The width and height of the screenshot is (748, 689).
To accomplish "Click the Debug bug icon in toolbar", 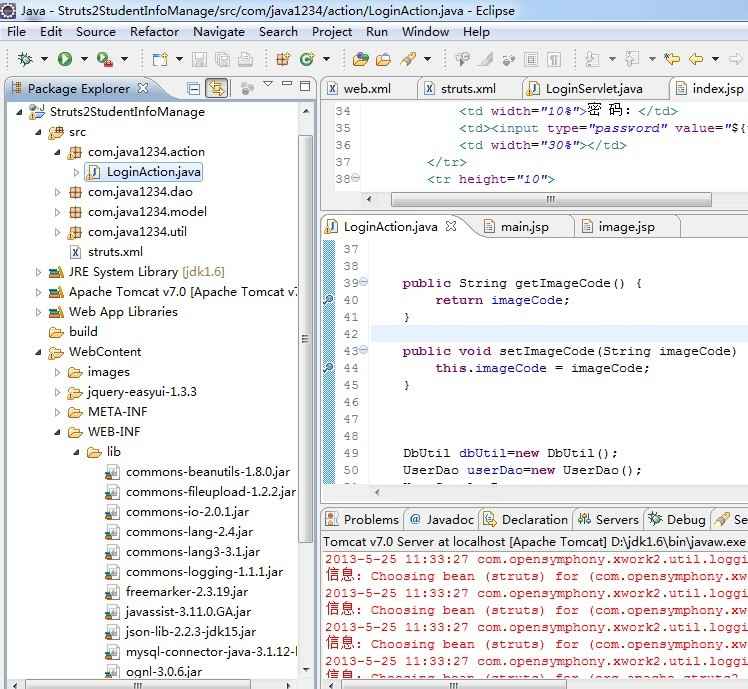I will [25, 60].
